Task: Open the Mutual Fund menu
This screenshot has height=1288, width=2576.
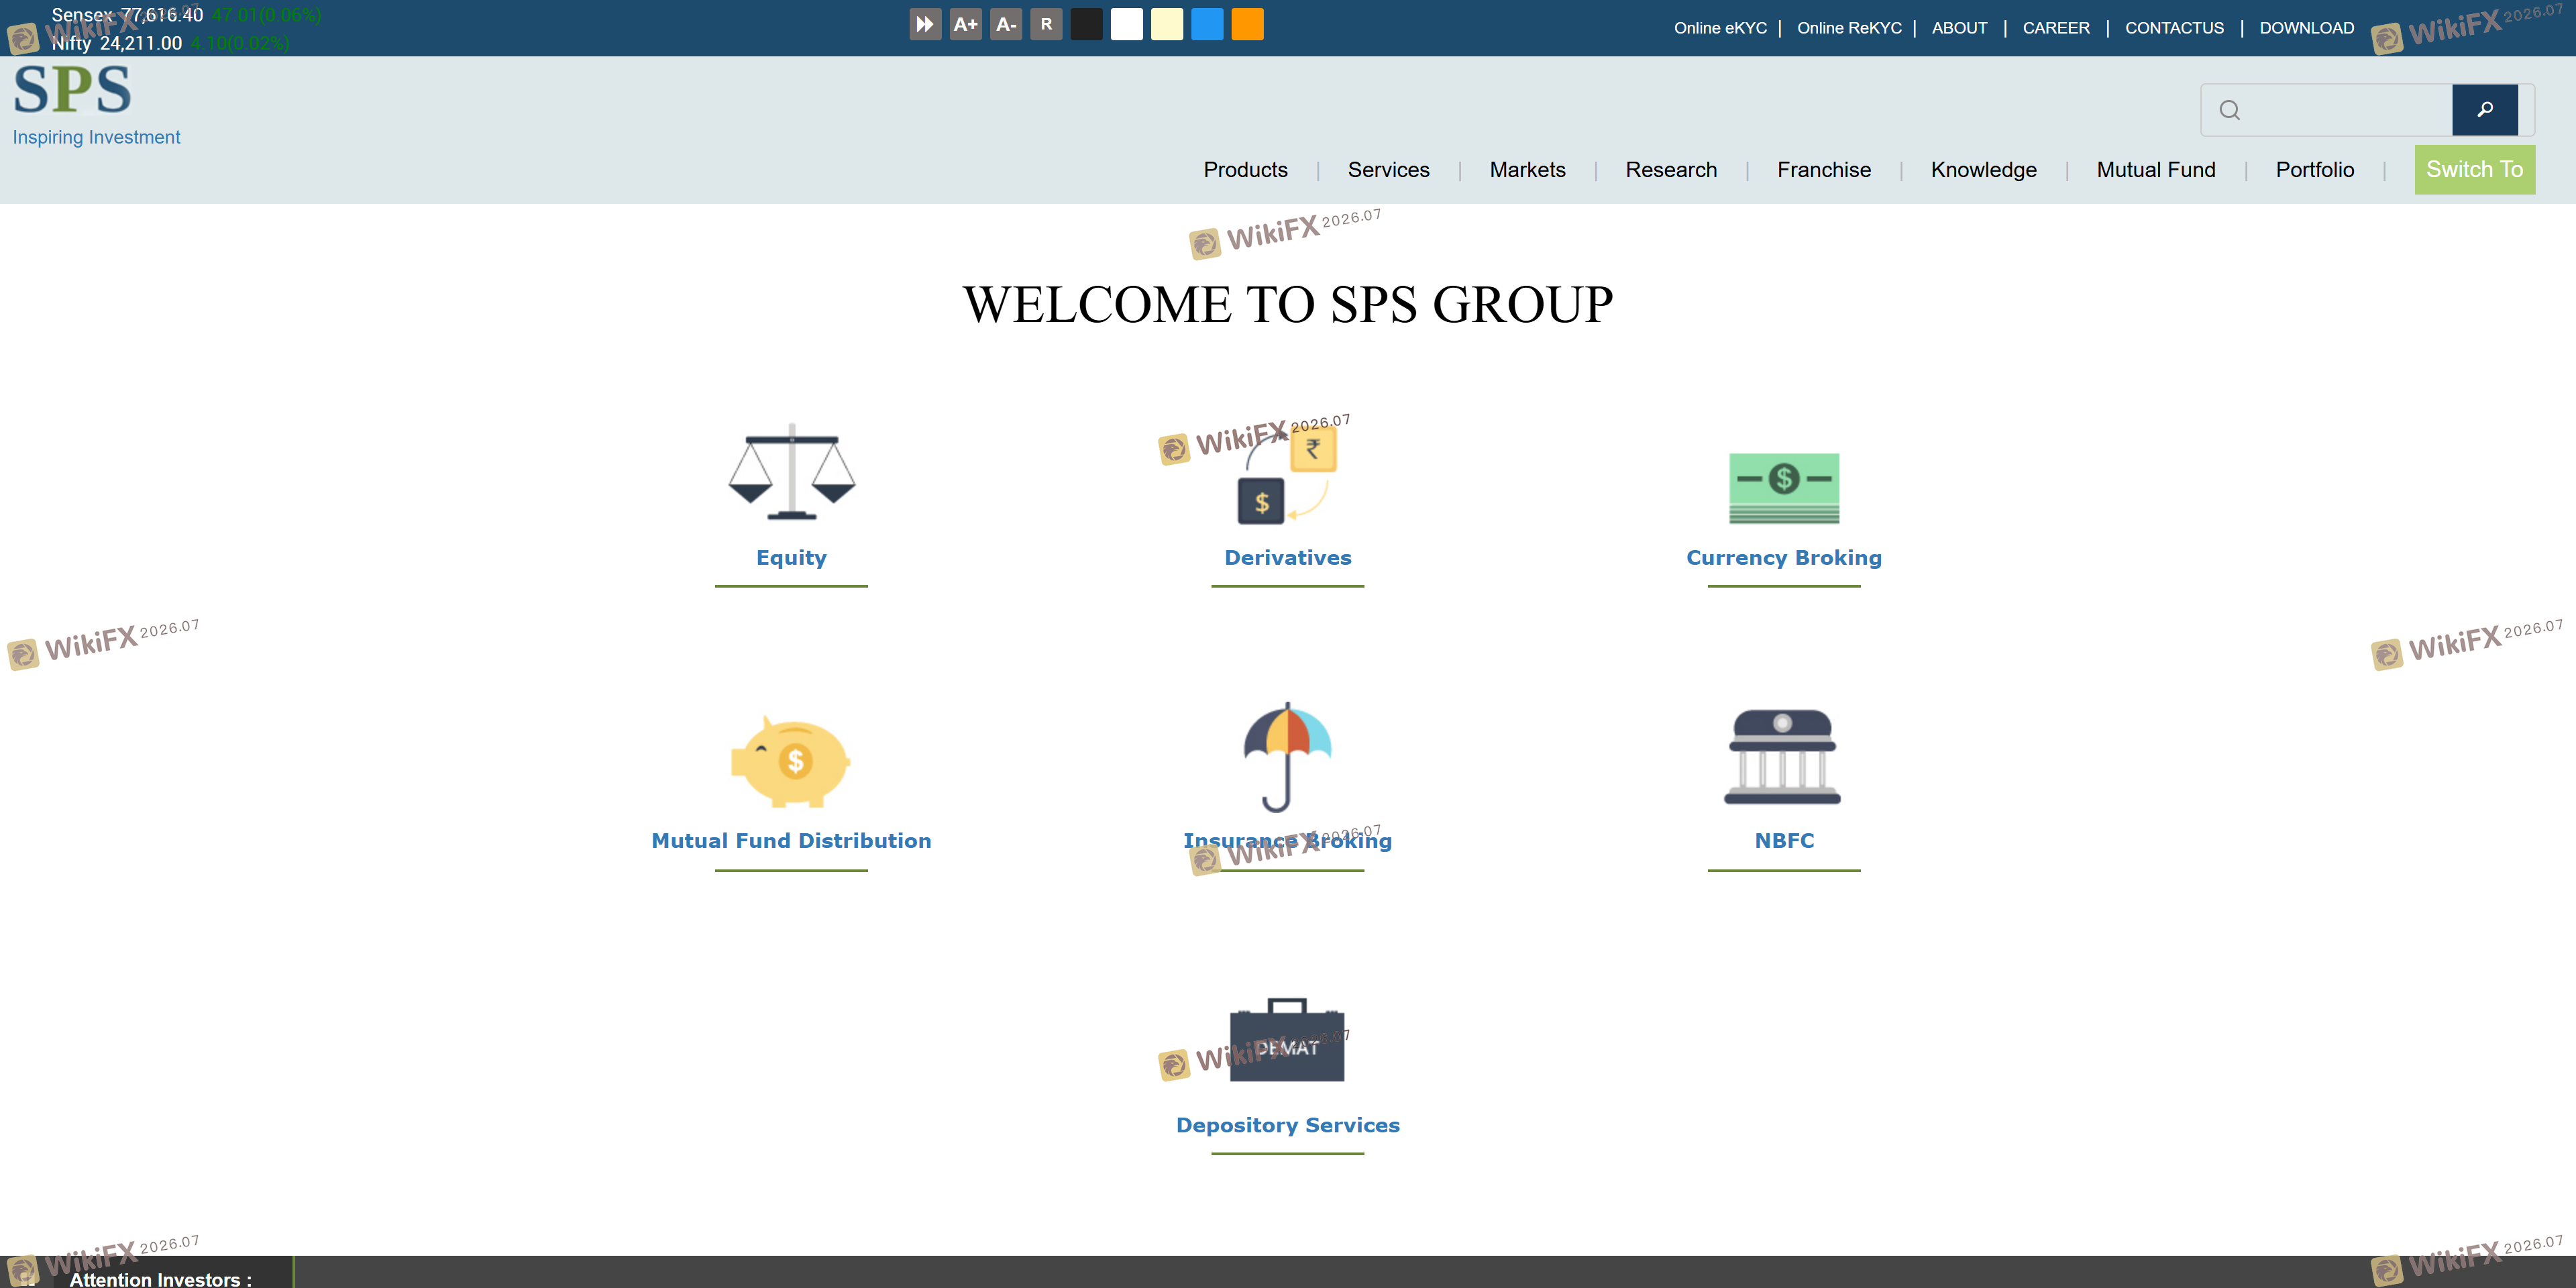Action: (x=2156, y=170)
